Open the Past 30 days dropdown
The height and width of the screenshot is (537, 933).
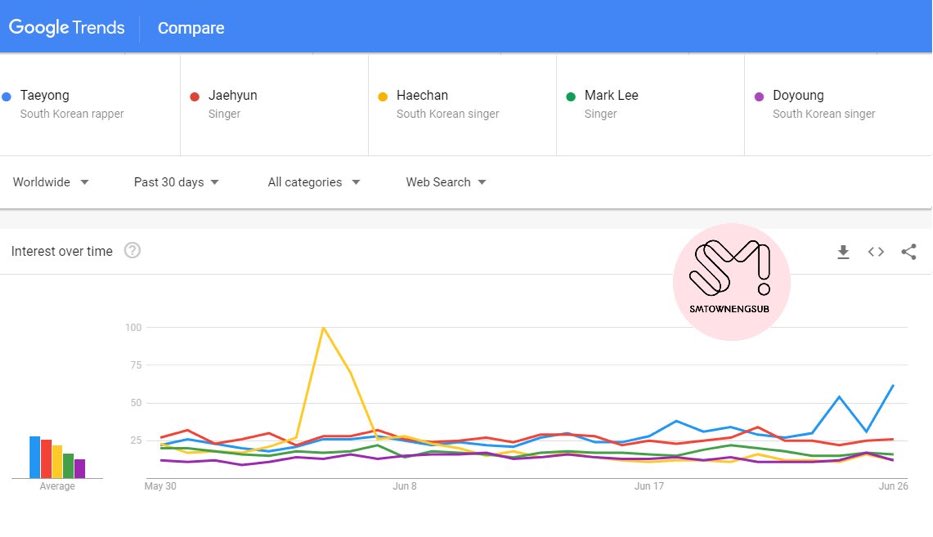[x=176, y=182]
